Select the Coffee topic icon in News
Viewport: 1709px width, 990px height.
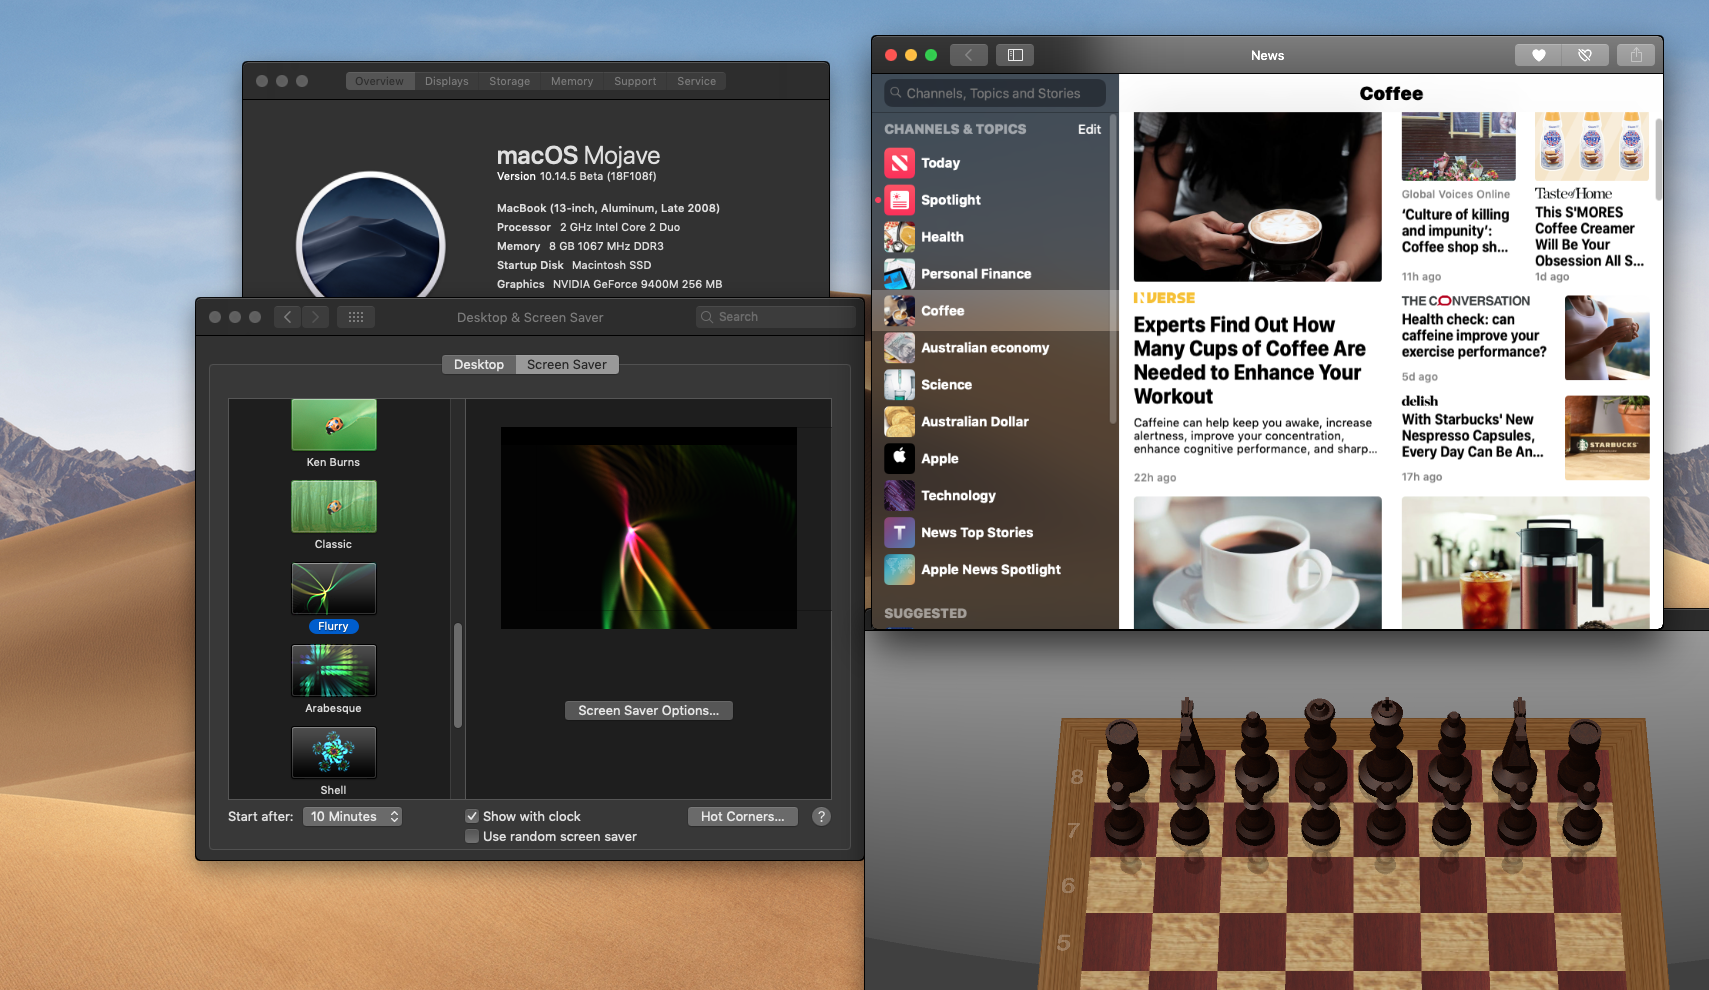click(899, 311)
